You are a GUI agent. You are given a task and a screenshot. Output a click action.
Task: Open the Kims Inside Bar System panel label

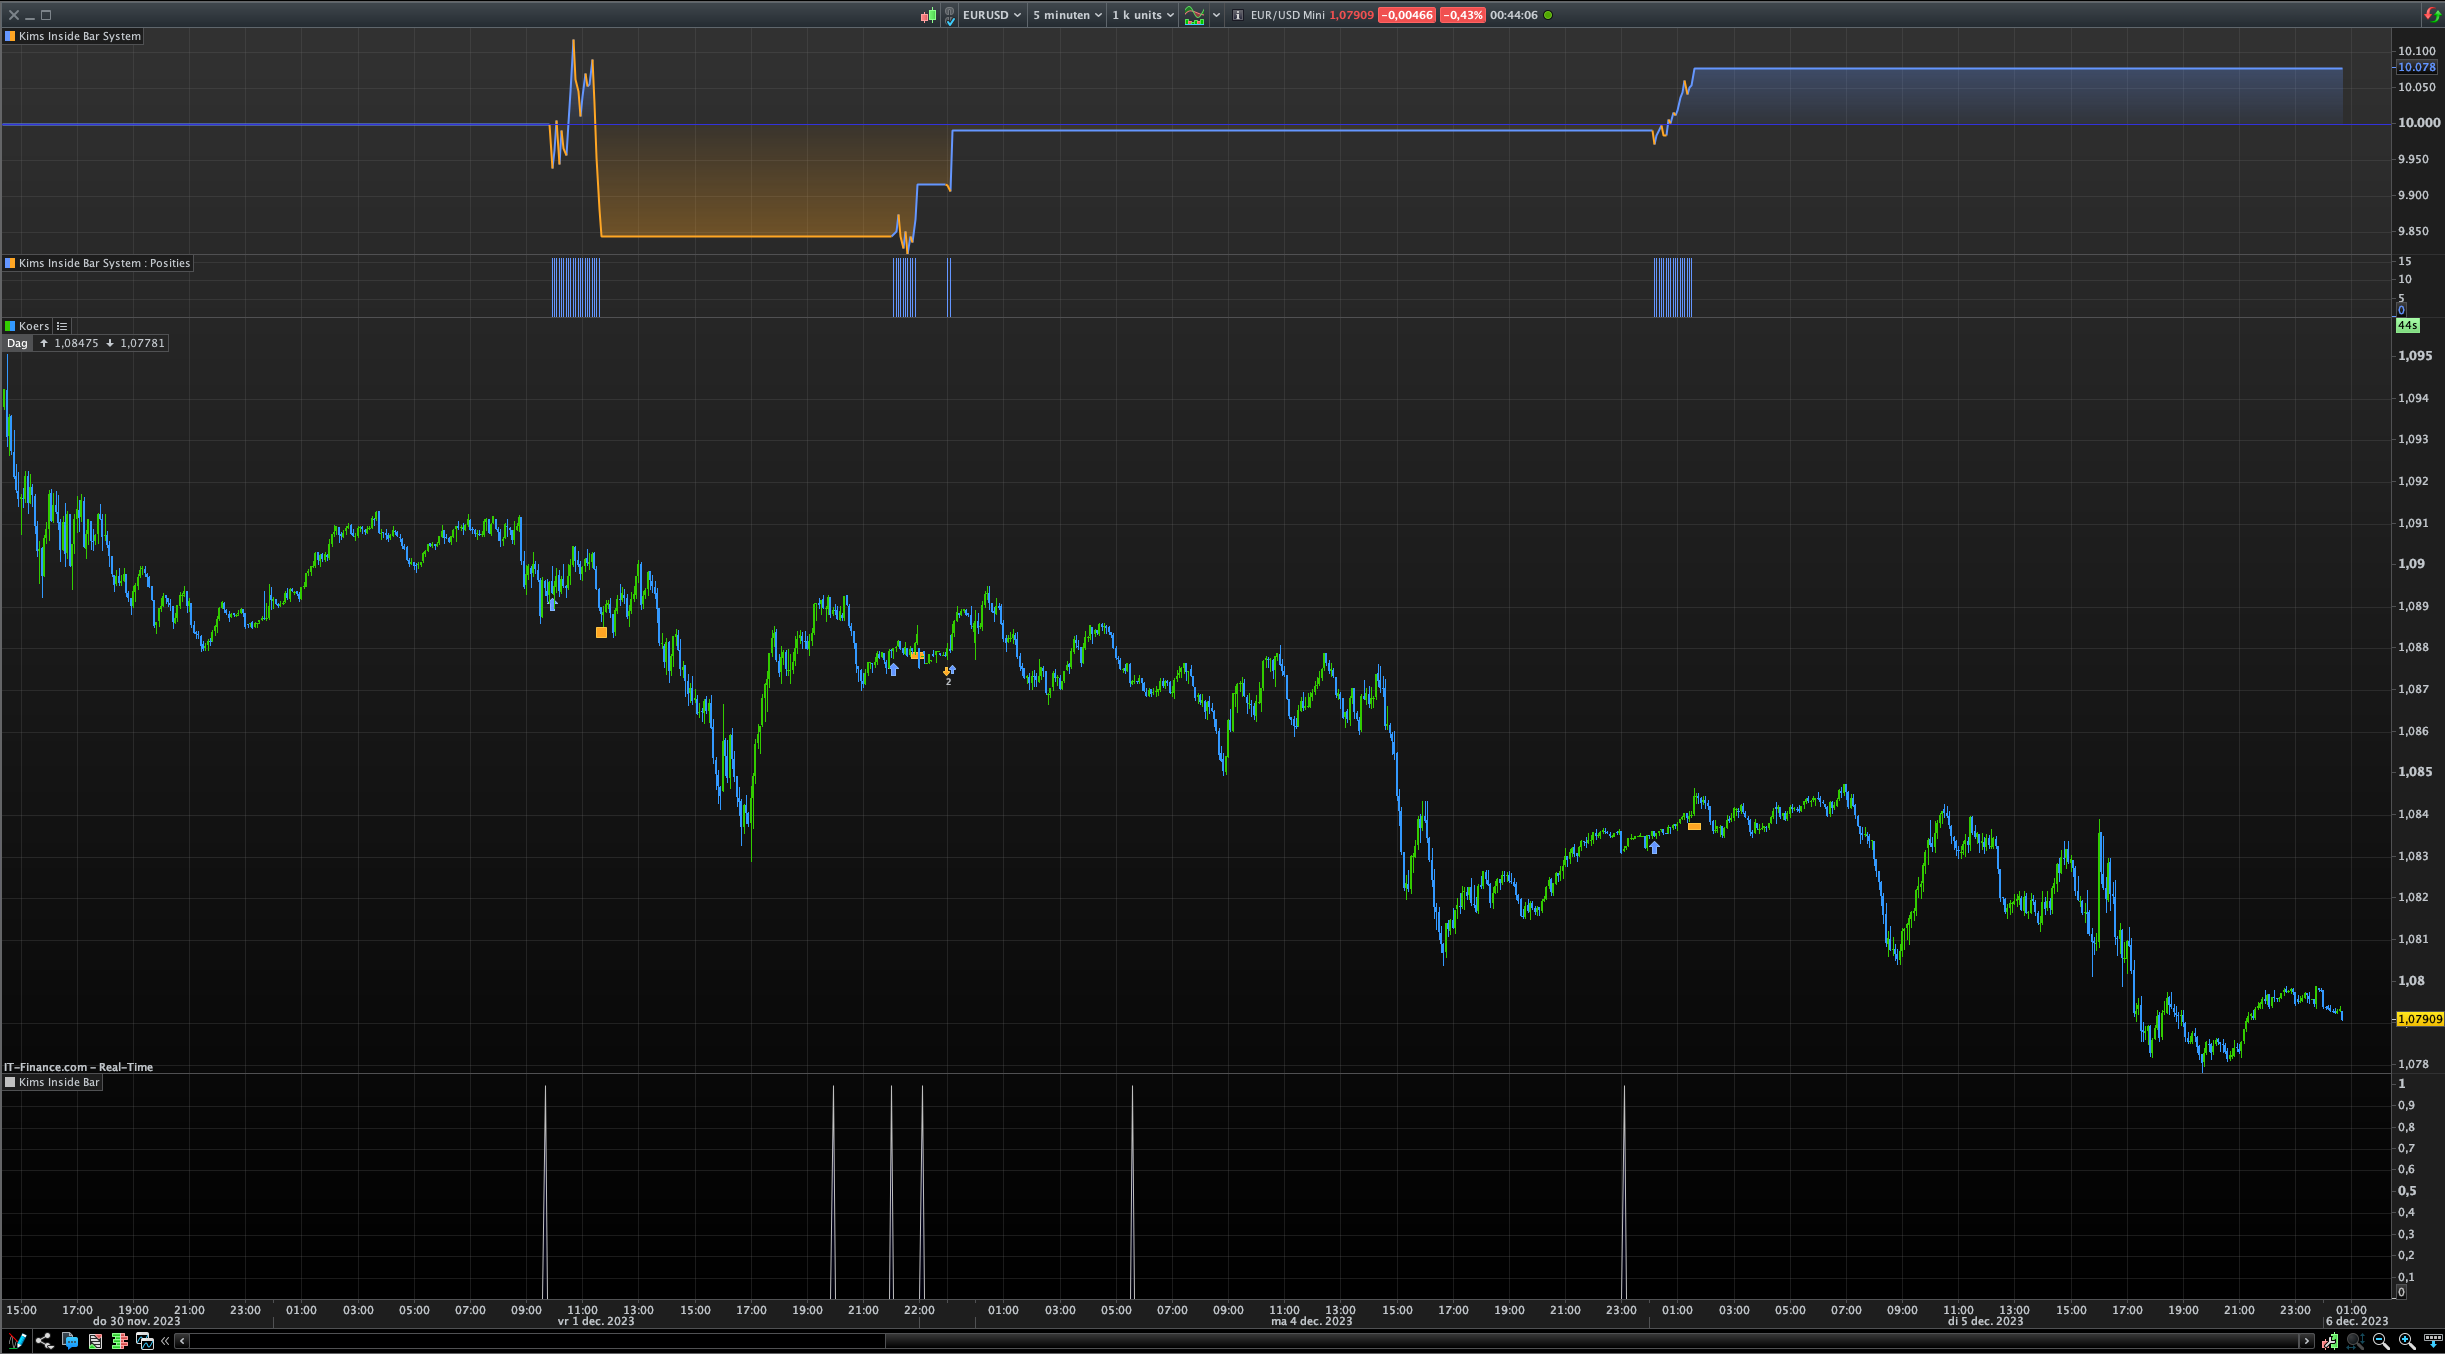point(74,36)
